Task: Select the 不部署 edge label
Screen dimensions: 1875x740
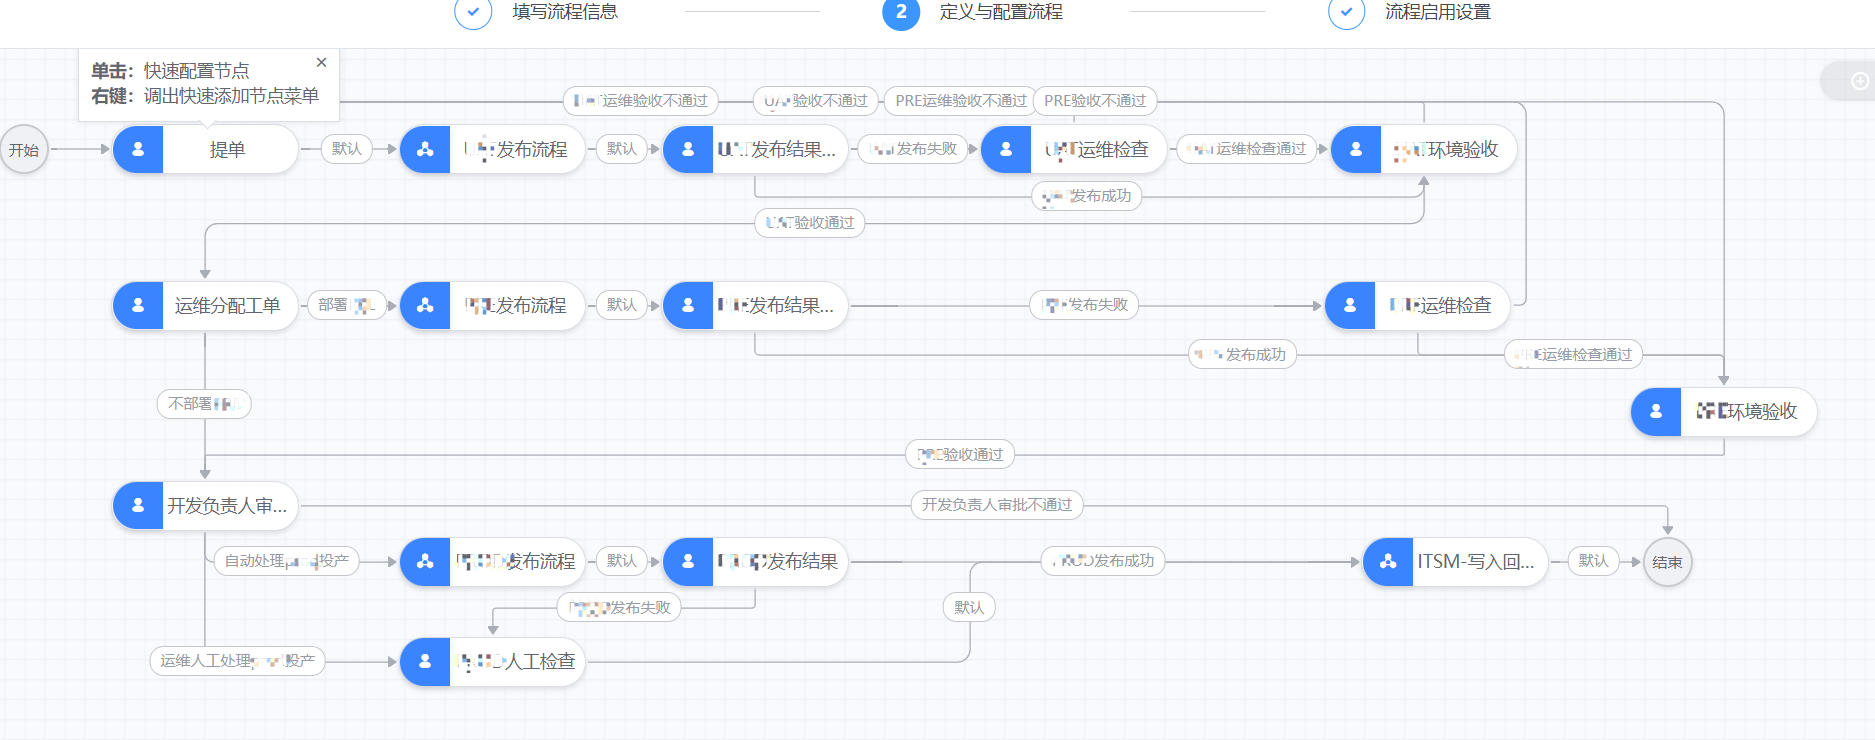Action: tap(204, 404)
